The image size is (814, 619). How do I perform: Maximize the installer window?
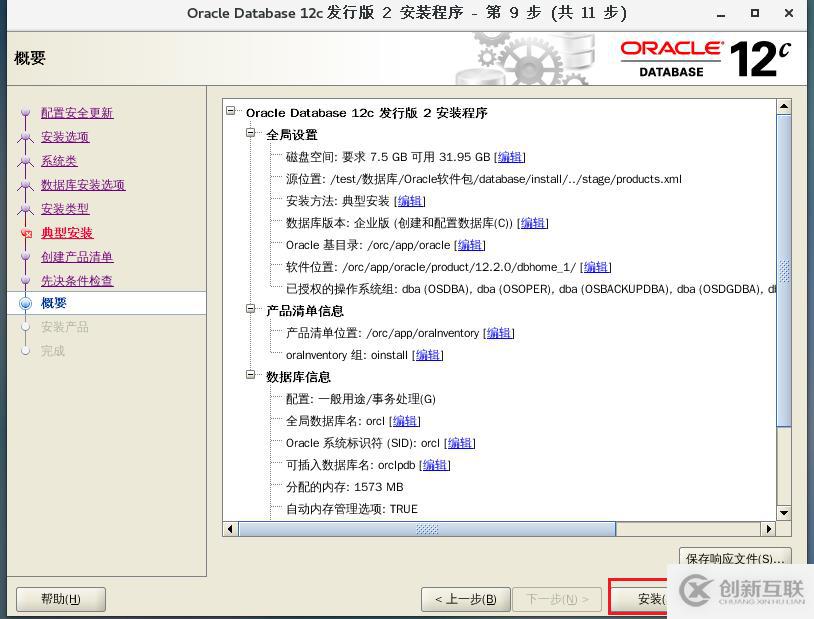coord(755,13)
